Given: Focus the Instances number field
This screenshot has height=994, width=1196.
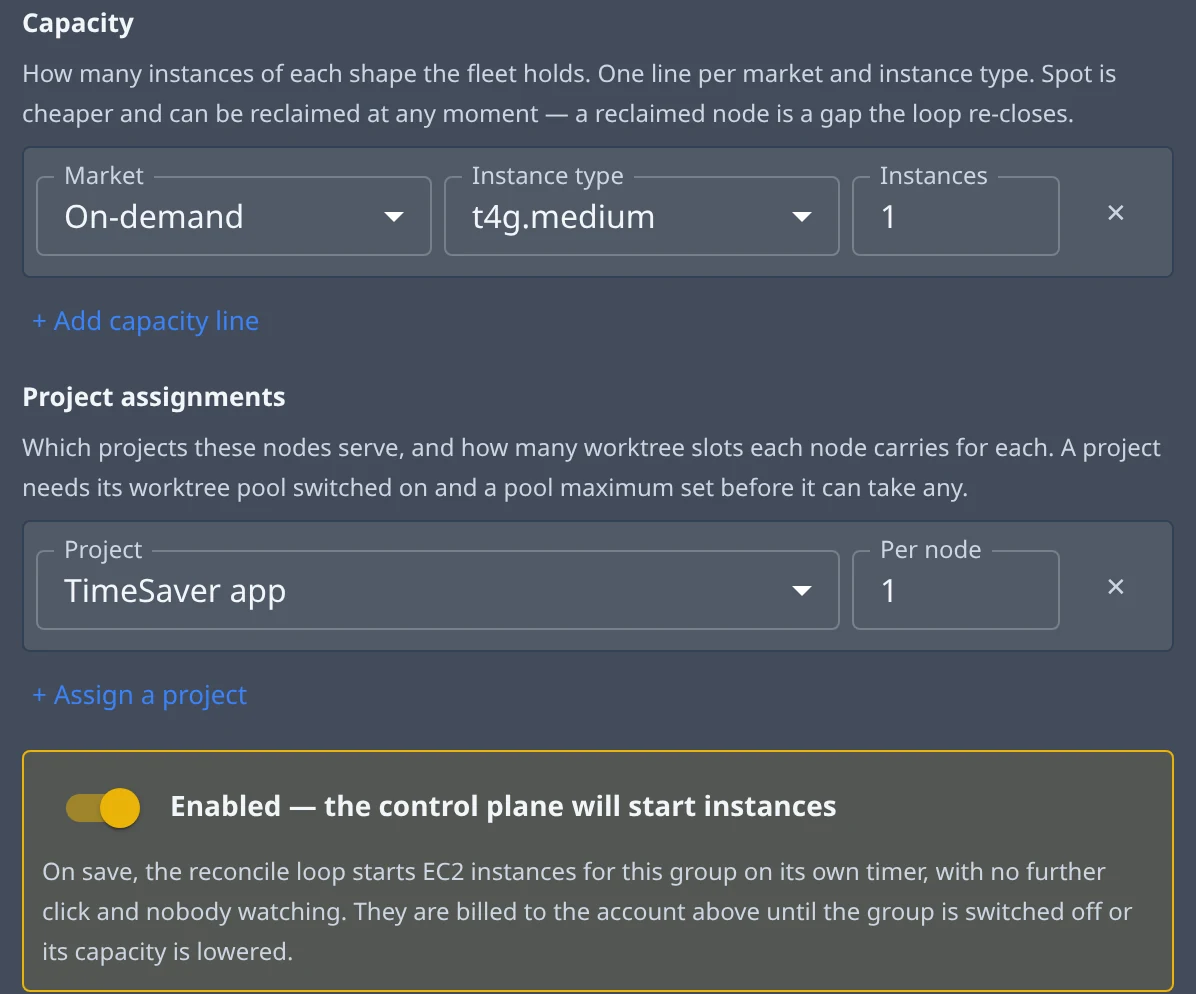Looking at the screenshot, I should [956, 217].
